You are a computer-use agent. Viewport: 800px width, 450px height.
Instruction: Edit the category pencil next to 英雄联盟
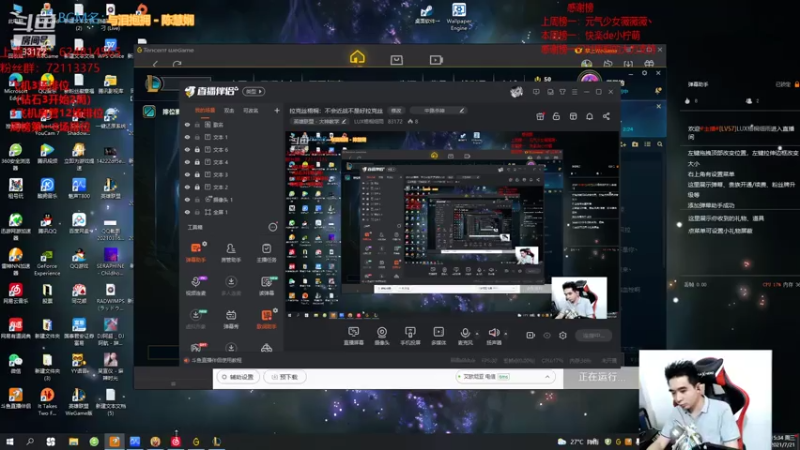pyautogui.click(x=344, y=121)
